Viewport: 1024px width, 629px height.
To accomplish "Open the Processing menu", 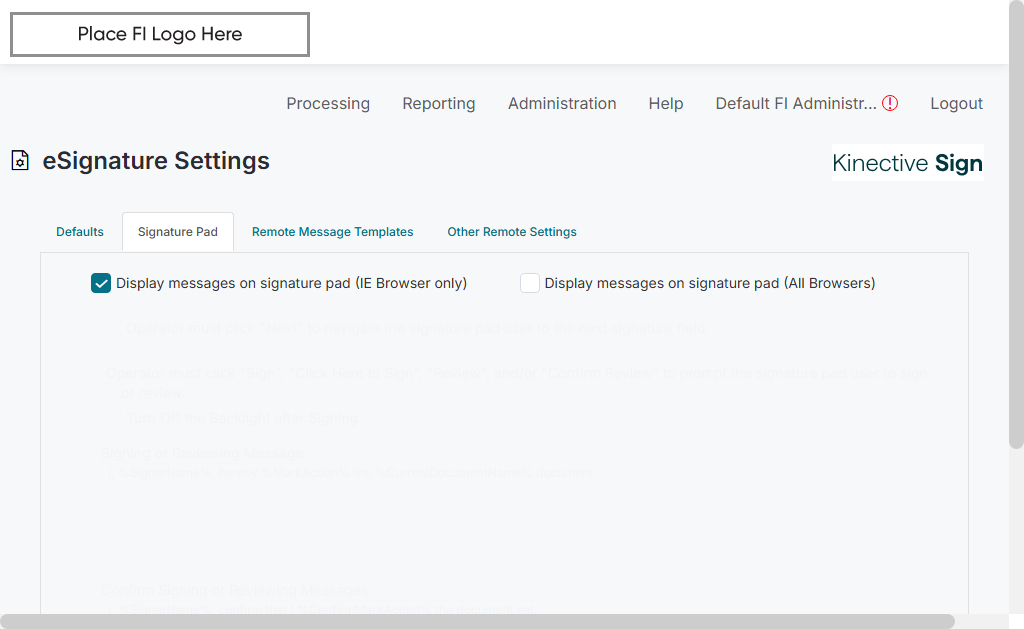I will pyautogui.click(x=328, y=103).
